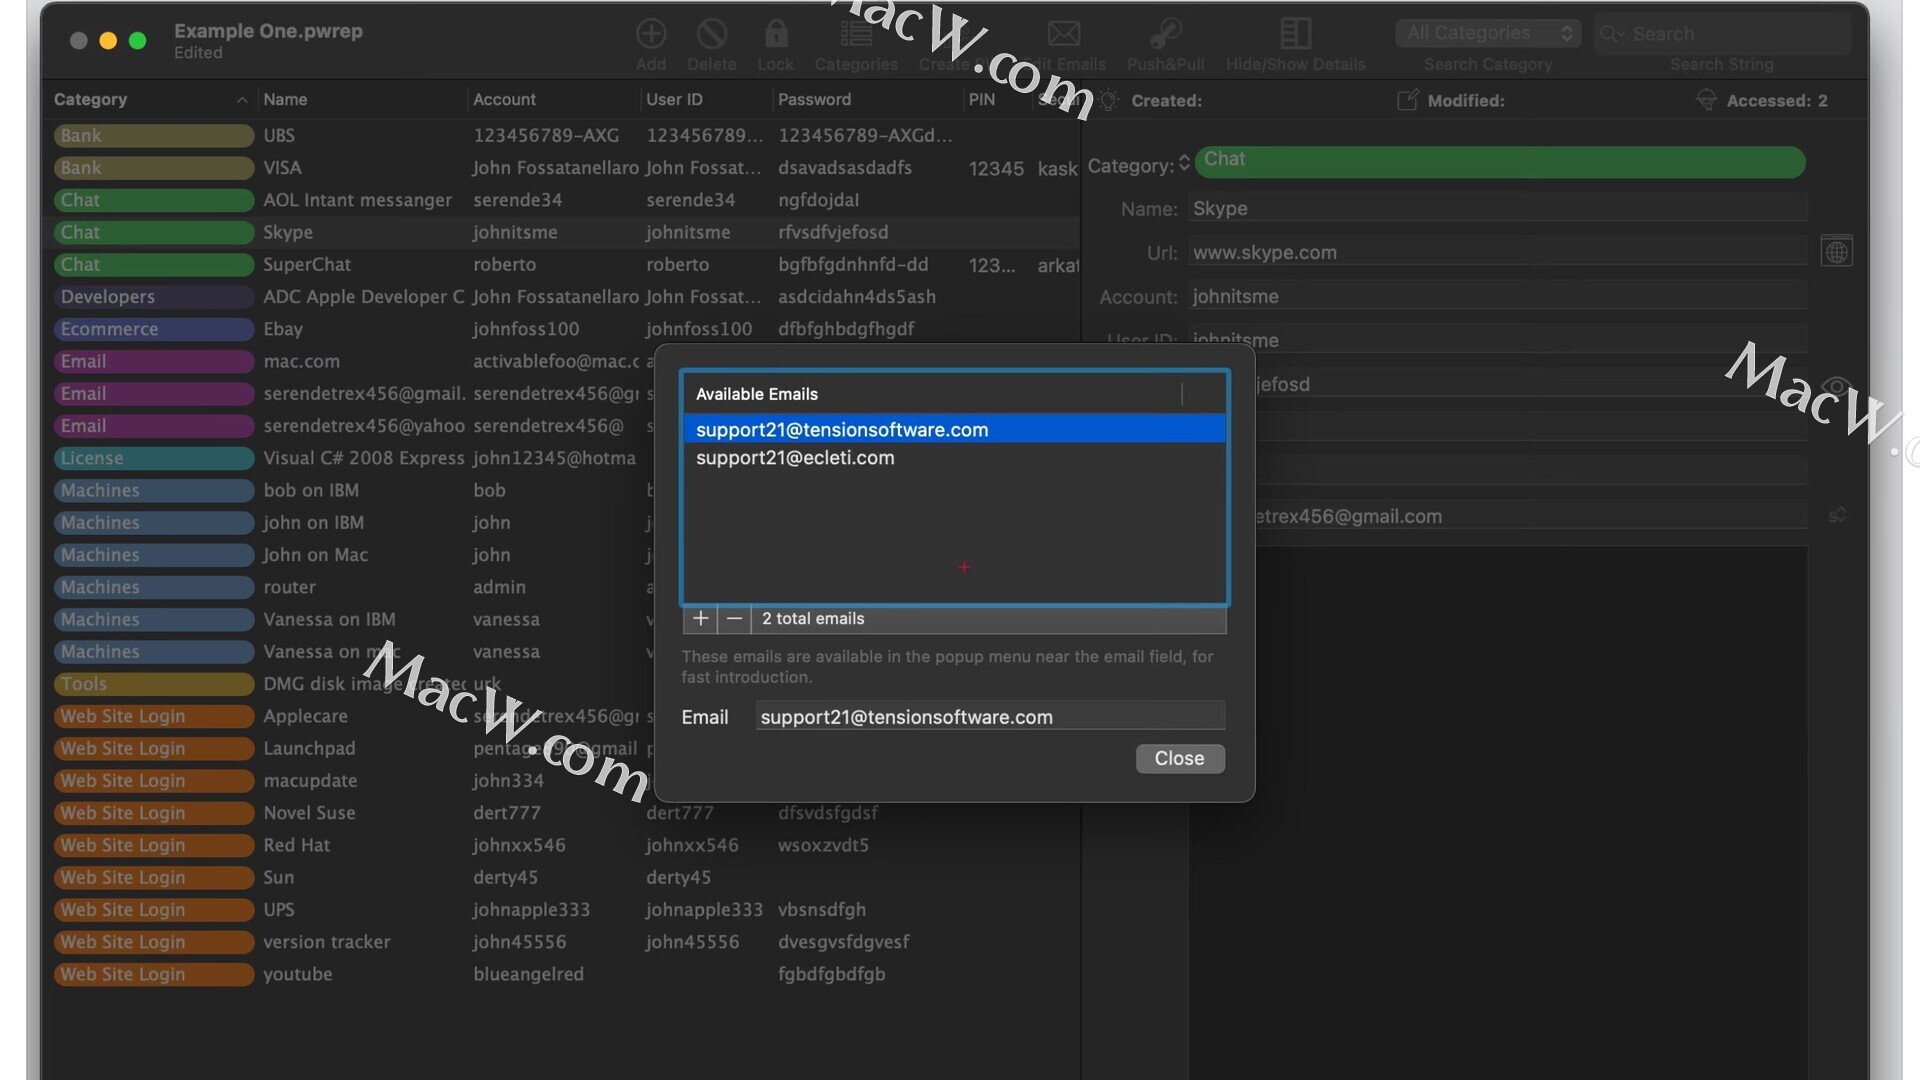Select support21@ecleti.com in the email list
The height and width of the screenshot is (1080, 1920).
(x=954, y=457)
